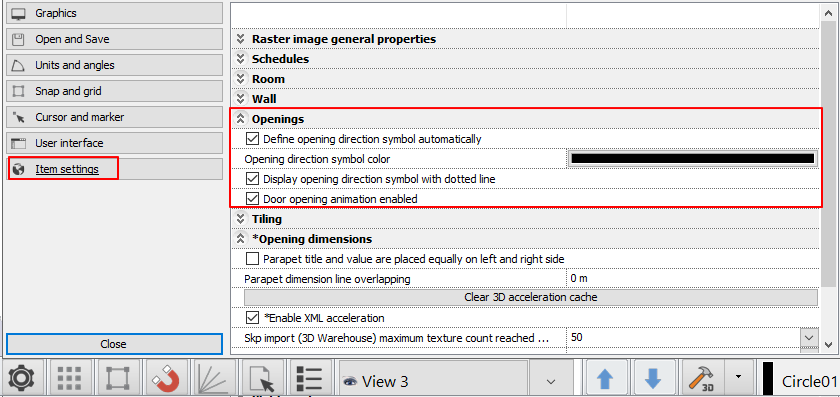Screen dimensions: 840x397
Task: Open the Snap and grid settings page
Action: pyautogui.click(x=115, y=91)
